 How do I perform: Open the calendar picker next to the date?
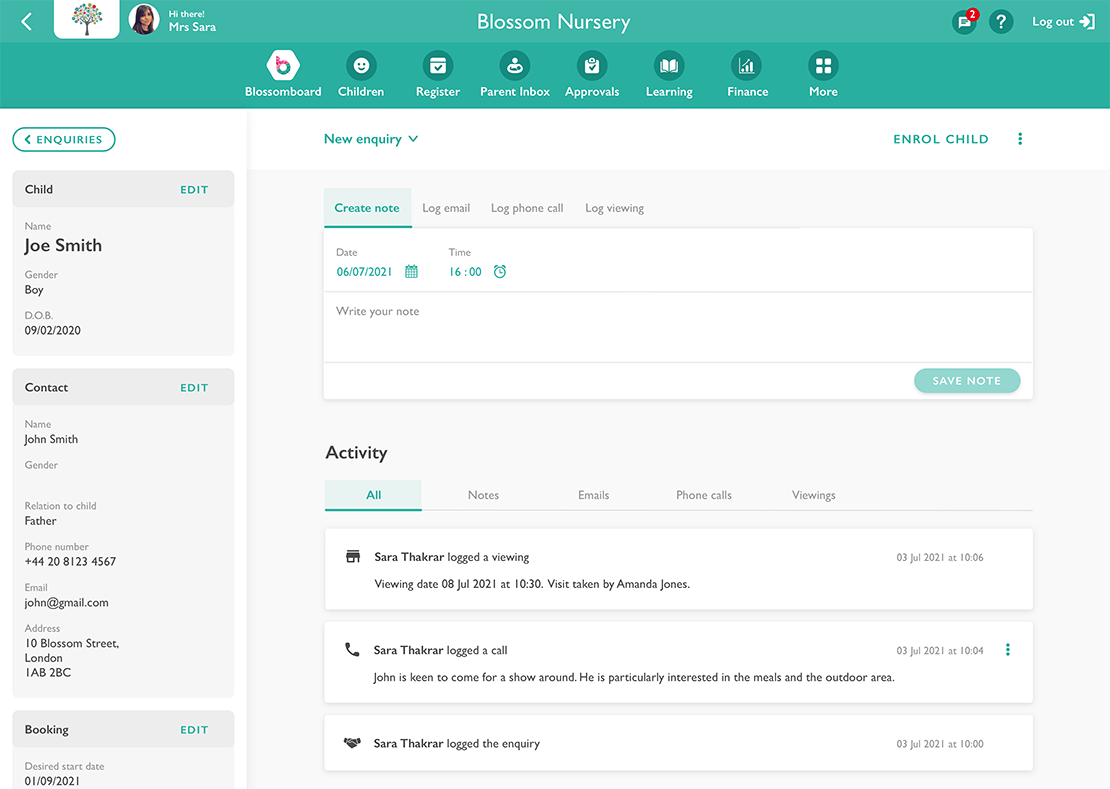pyautogui.click(x=411, y=271)
